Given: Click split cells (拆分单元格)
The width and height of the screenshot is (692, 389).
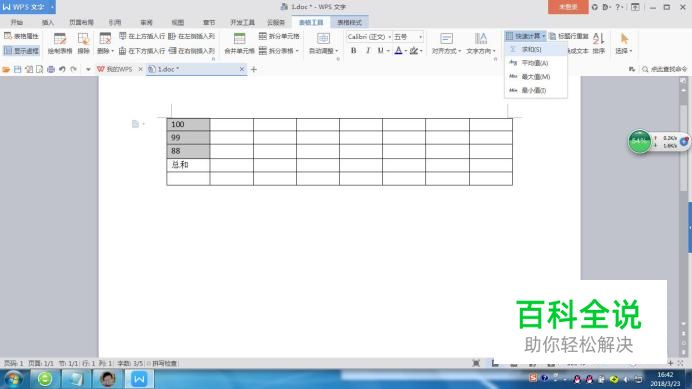Looking at the screenshot, I should 279,36.
